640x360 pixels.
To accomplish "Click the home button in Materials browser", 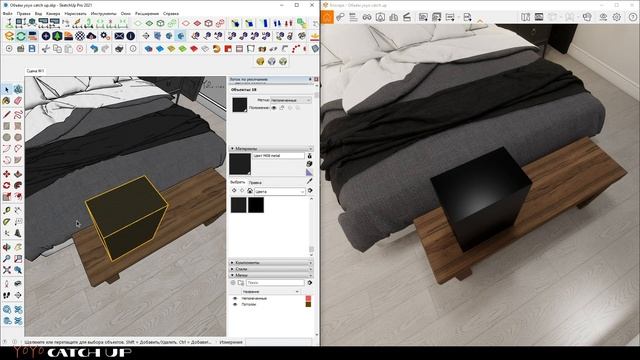I will point(250,191).
